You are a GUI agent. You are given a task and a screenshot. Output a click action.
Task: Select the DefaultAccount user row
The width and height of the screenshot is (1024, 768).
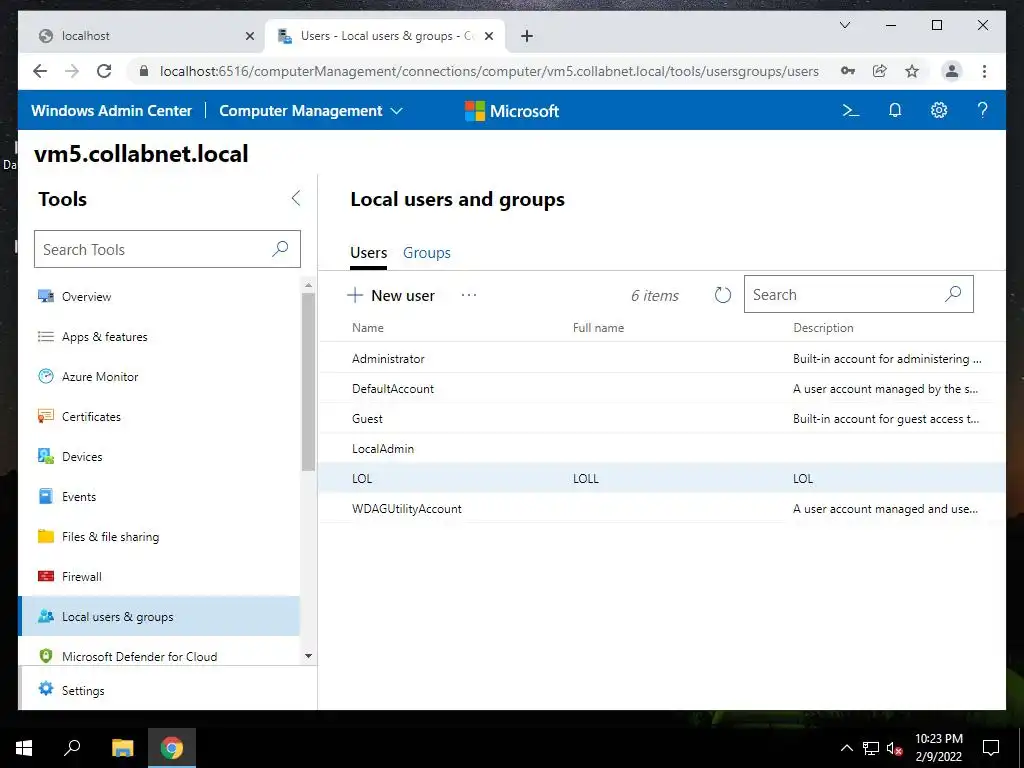point(662,389)
